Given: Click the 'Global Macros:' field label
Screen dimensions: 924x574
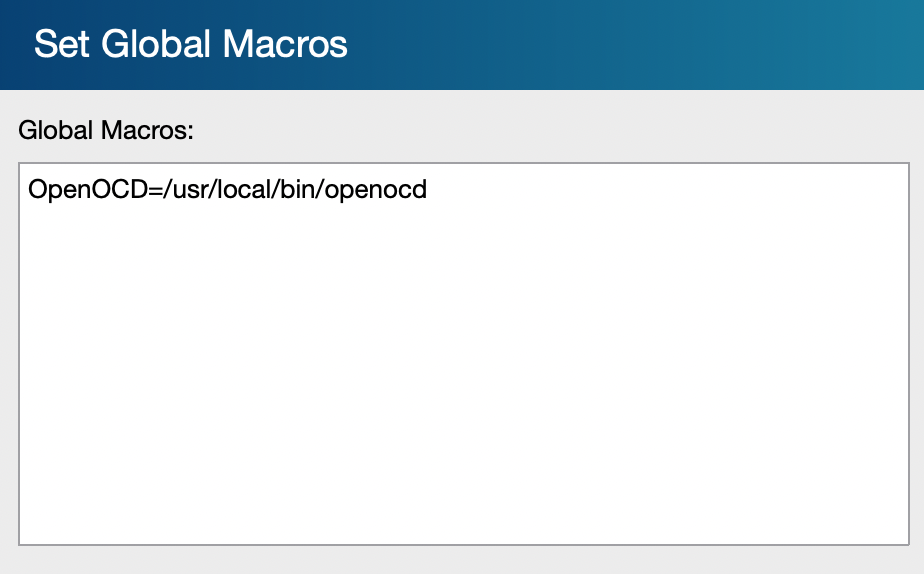Looking at the screenshot, I should point(106,130).
